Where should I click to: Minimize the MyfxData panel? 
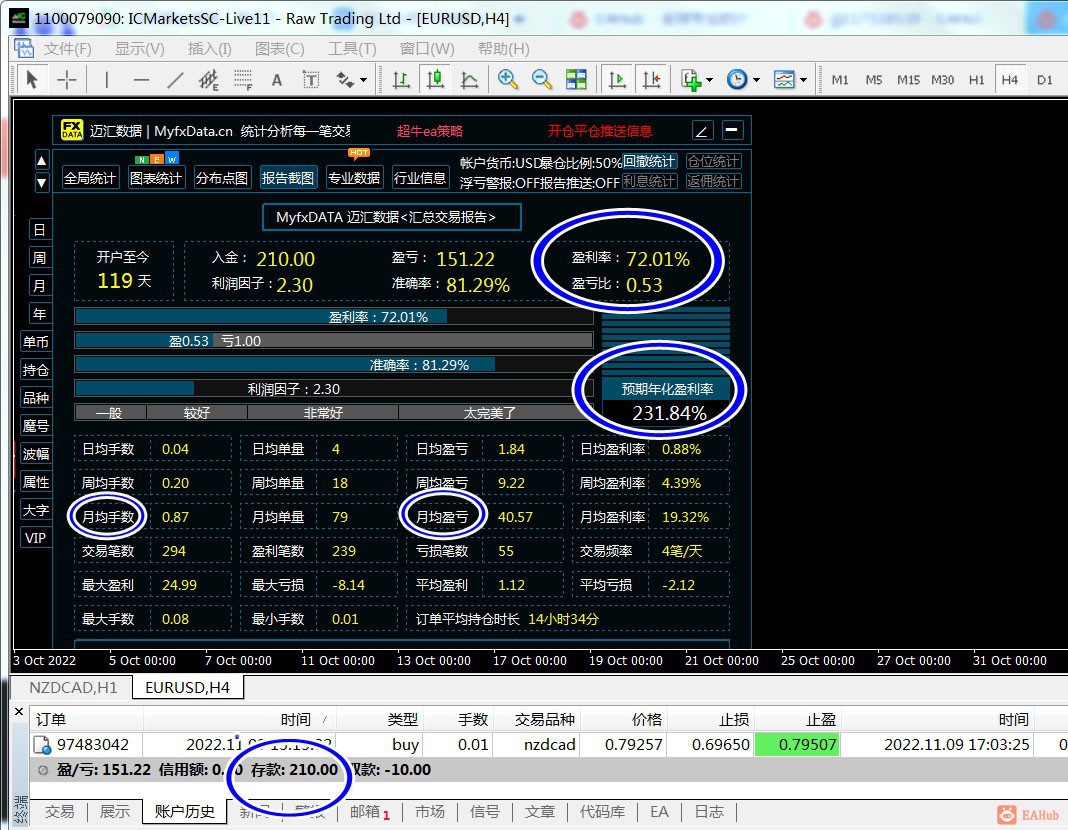(732, 129)
